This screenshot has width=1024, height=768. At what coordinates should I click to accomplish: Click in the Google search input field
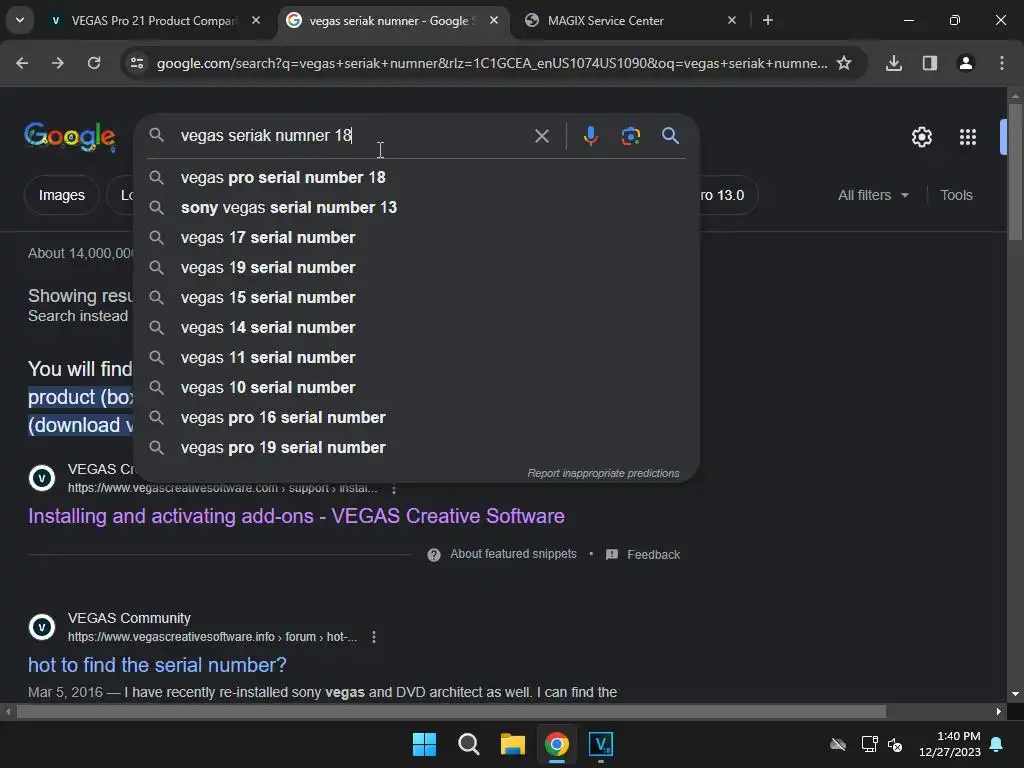[353, 136]
